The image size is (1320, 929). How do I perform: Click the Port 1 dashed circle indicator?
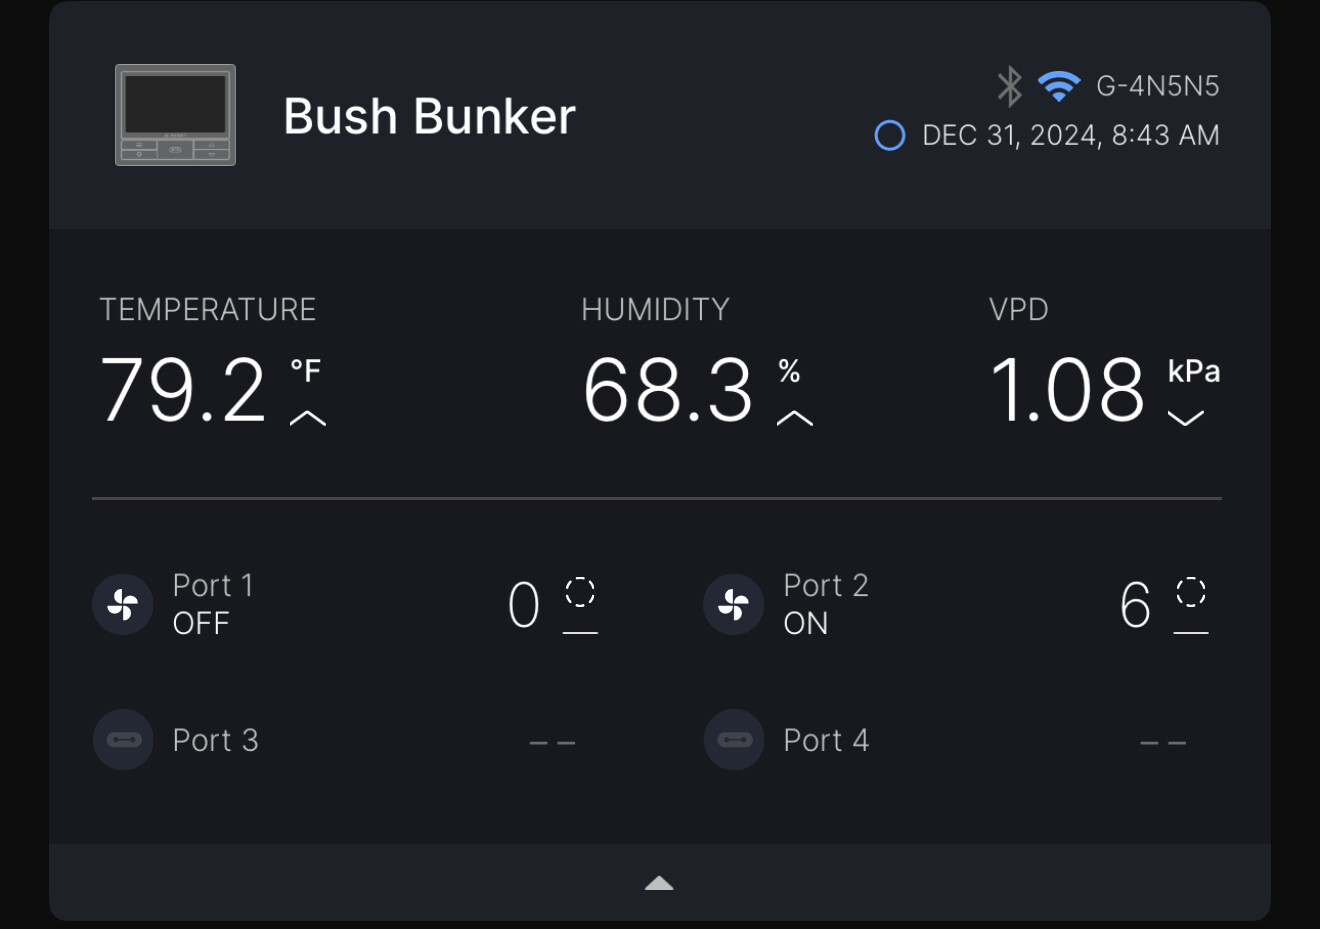[580, 591]
